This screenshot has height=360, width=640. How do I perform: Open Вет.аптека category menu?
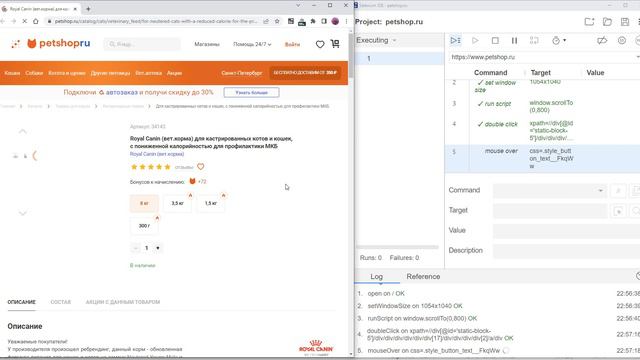149,73
